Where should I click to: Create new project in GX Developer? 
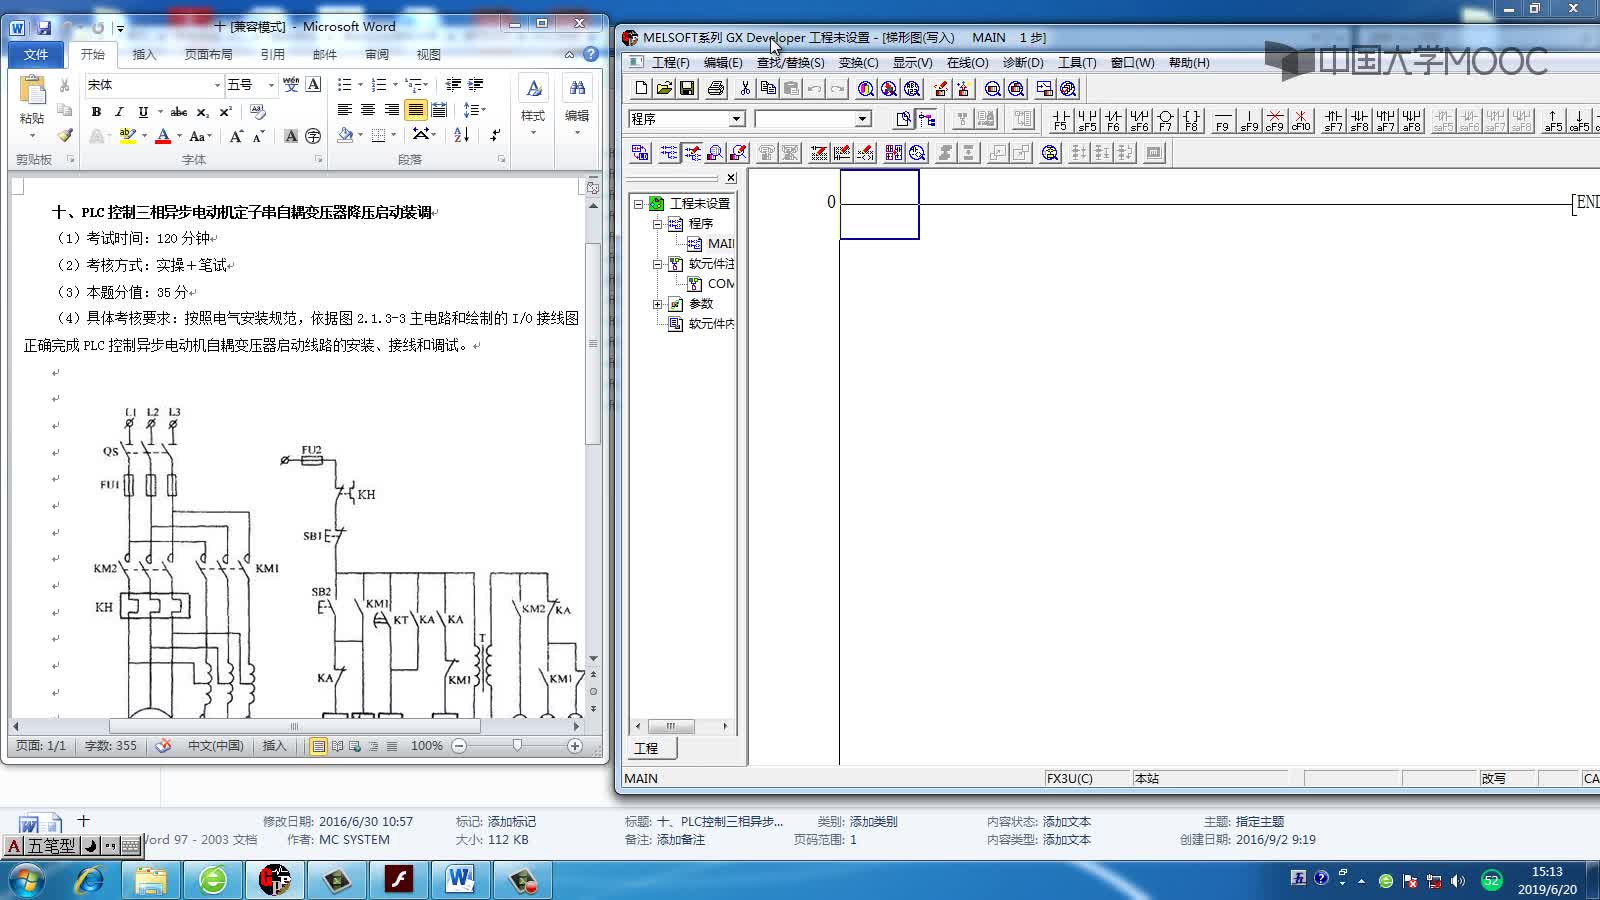641,88
